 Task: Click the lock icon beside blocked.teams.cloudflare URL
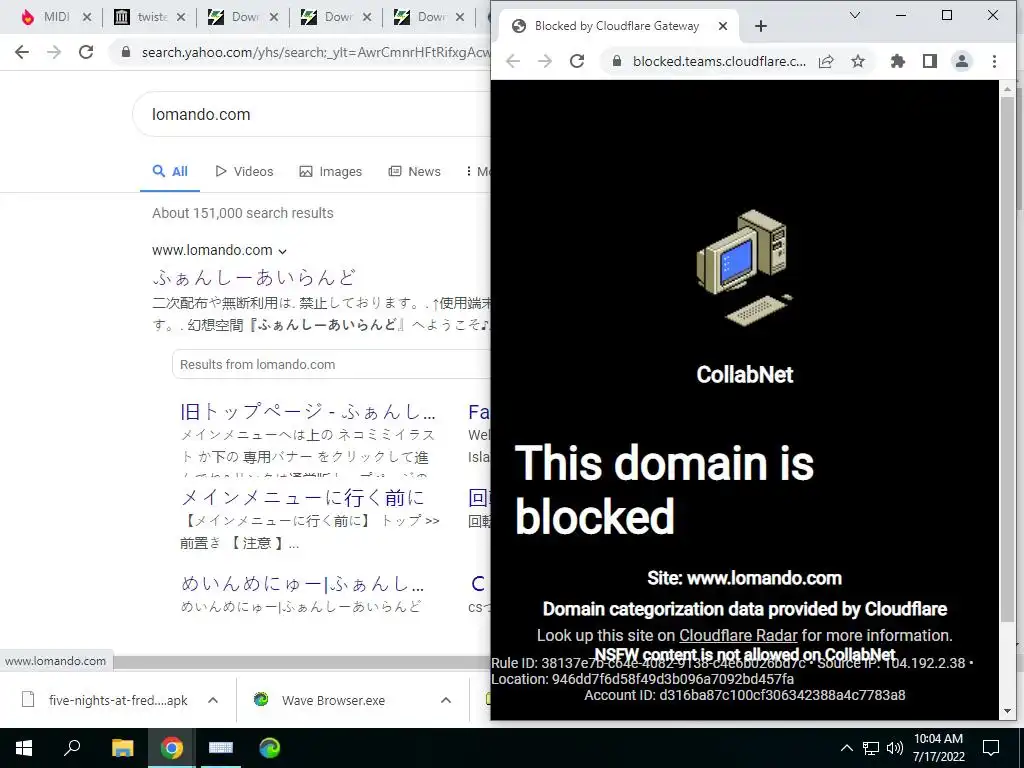click(x=616, y=61)
